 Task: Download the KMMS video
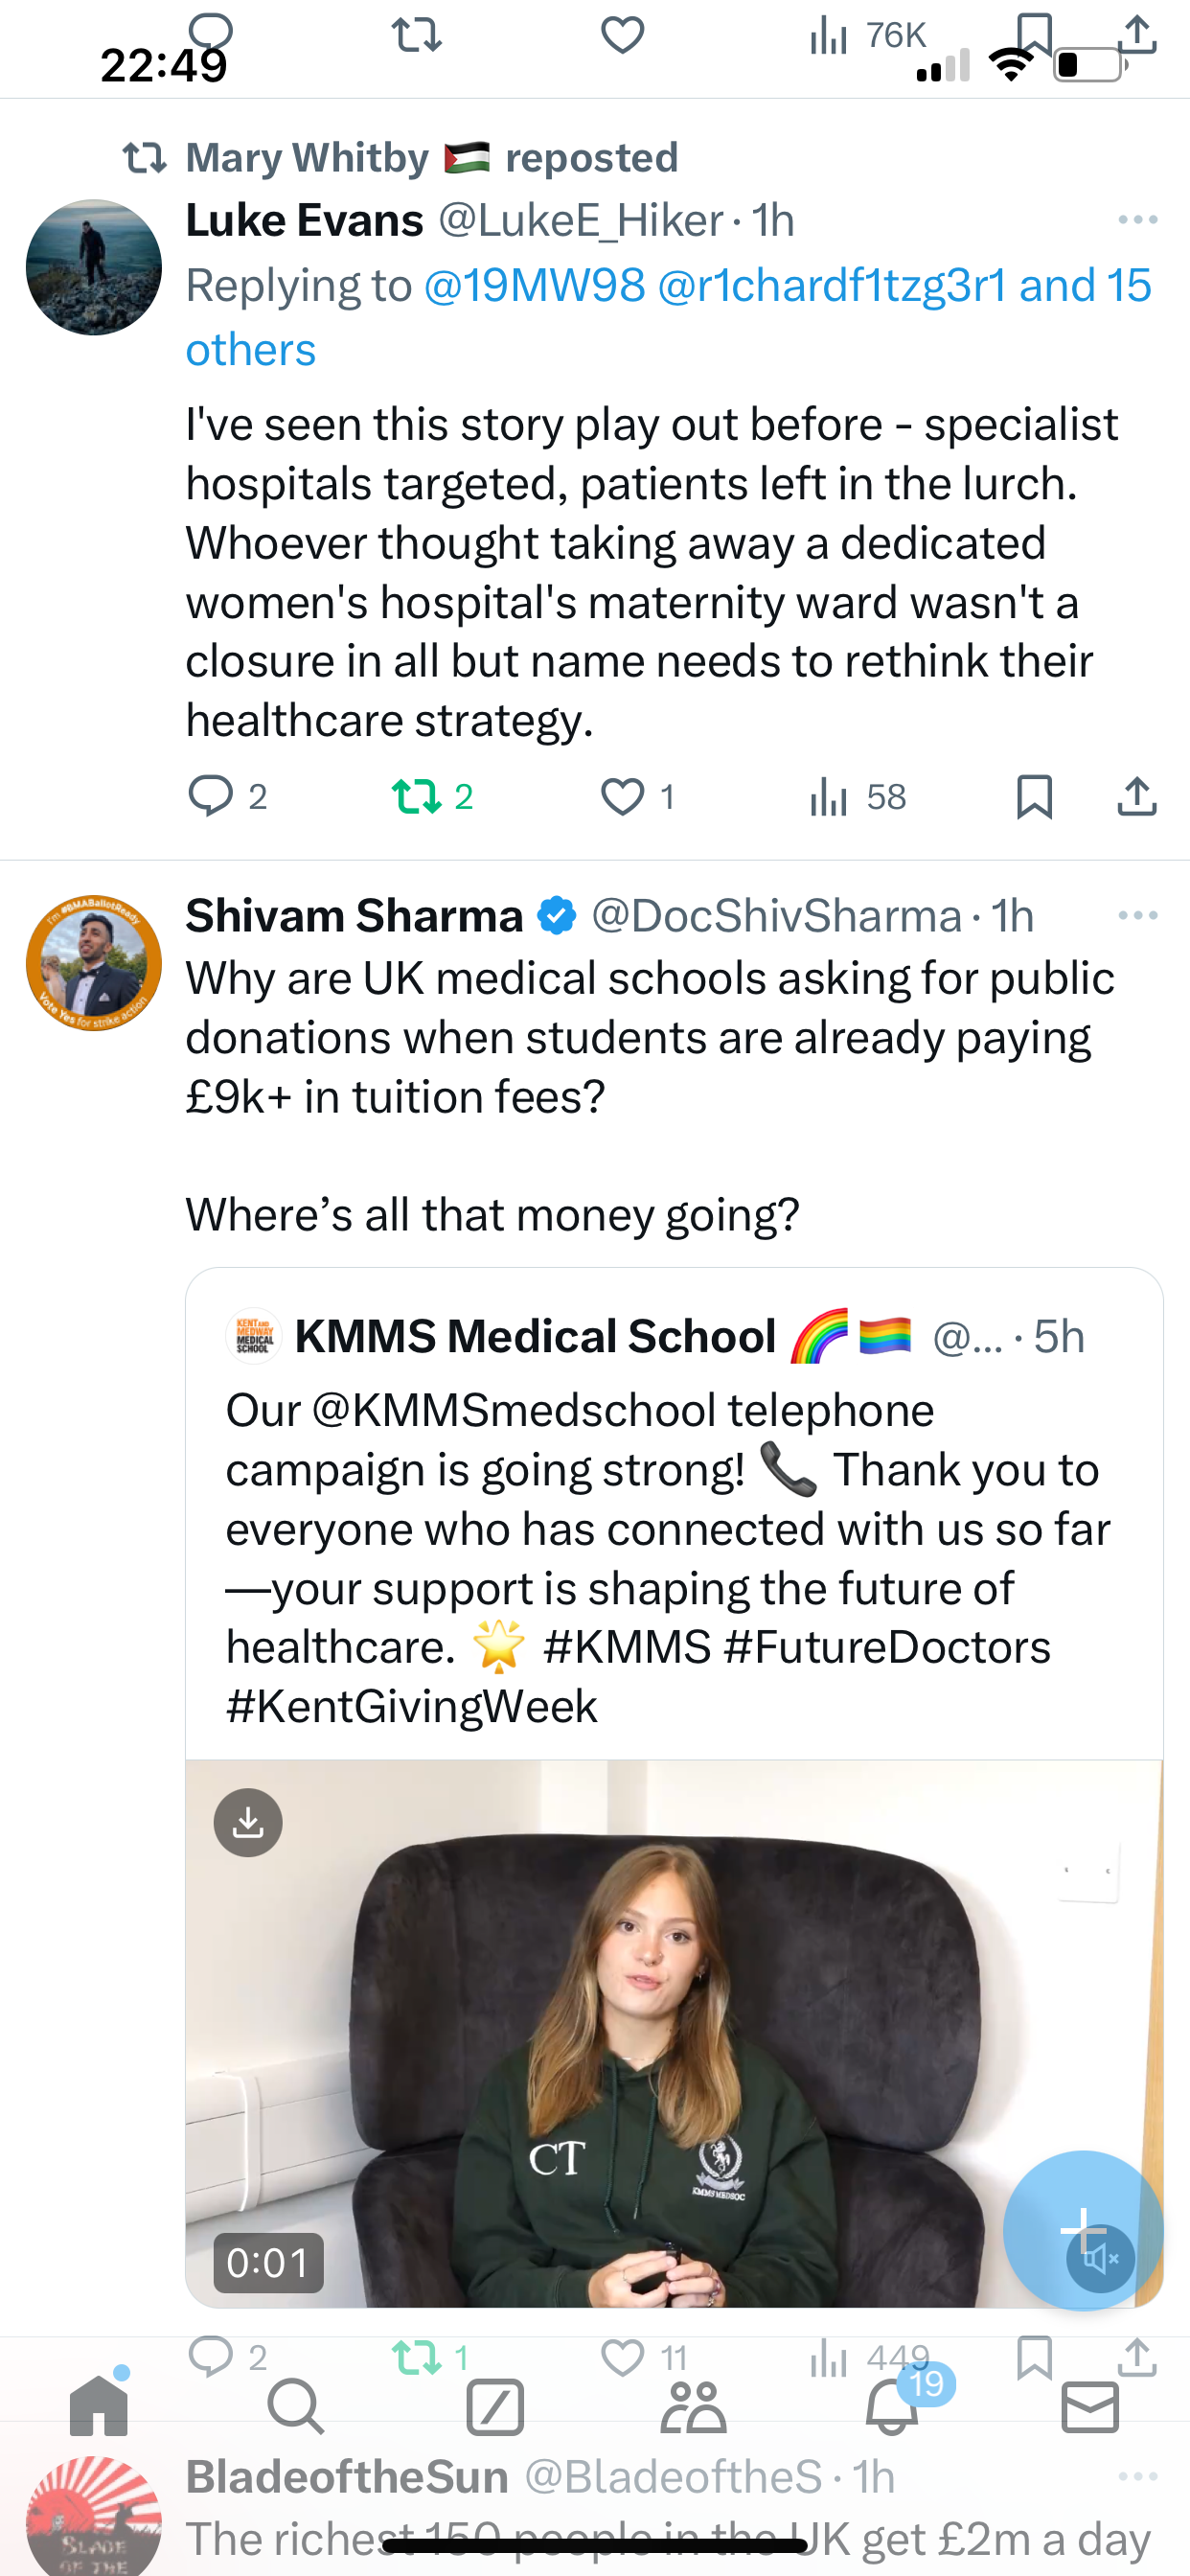[x=248, y=1823]
